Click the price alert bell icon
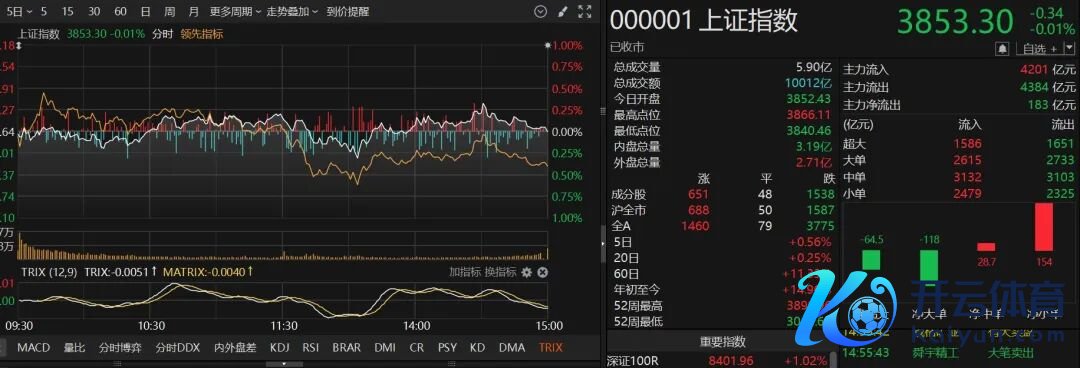This screenshot has height=368, width=1080. (1002, 48)
